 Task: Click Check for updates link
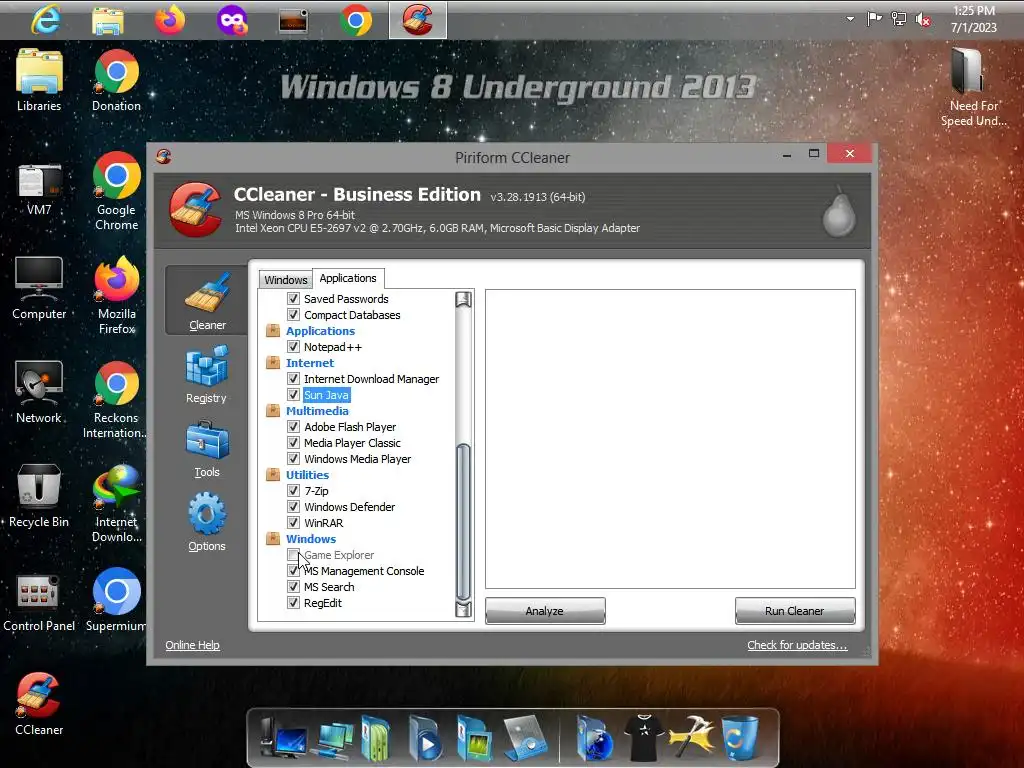pos(797,645)
